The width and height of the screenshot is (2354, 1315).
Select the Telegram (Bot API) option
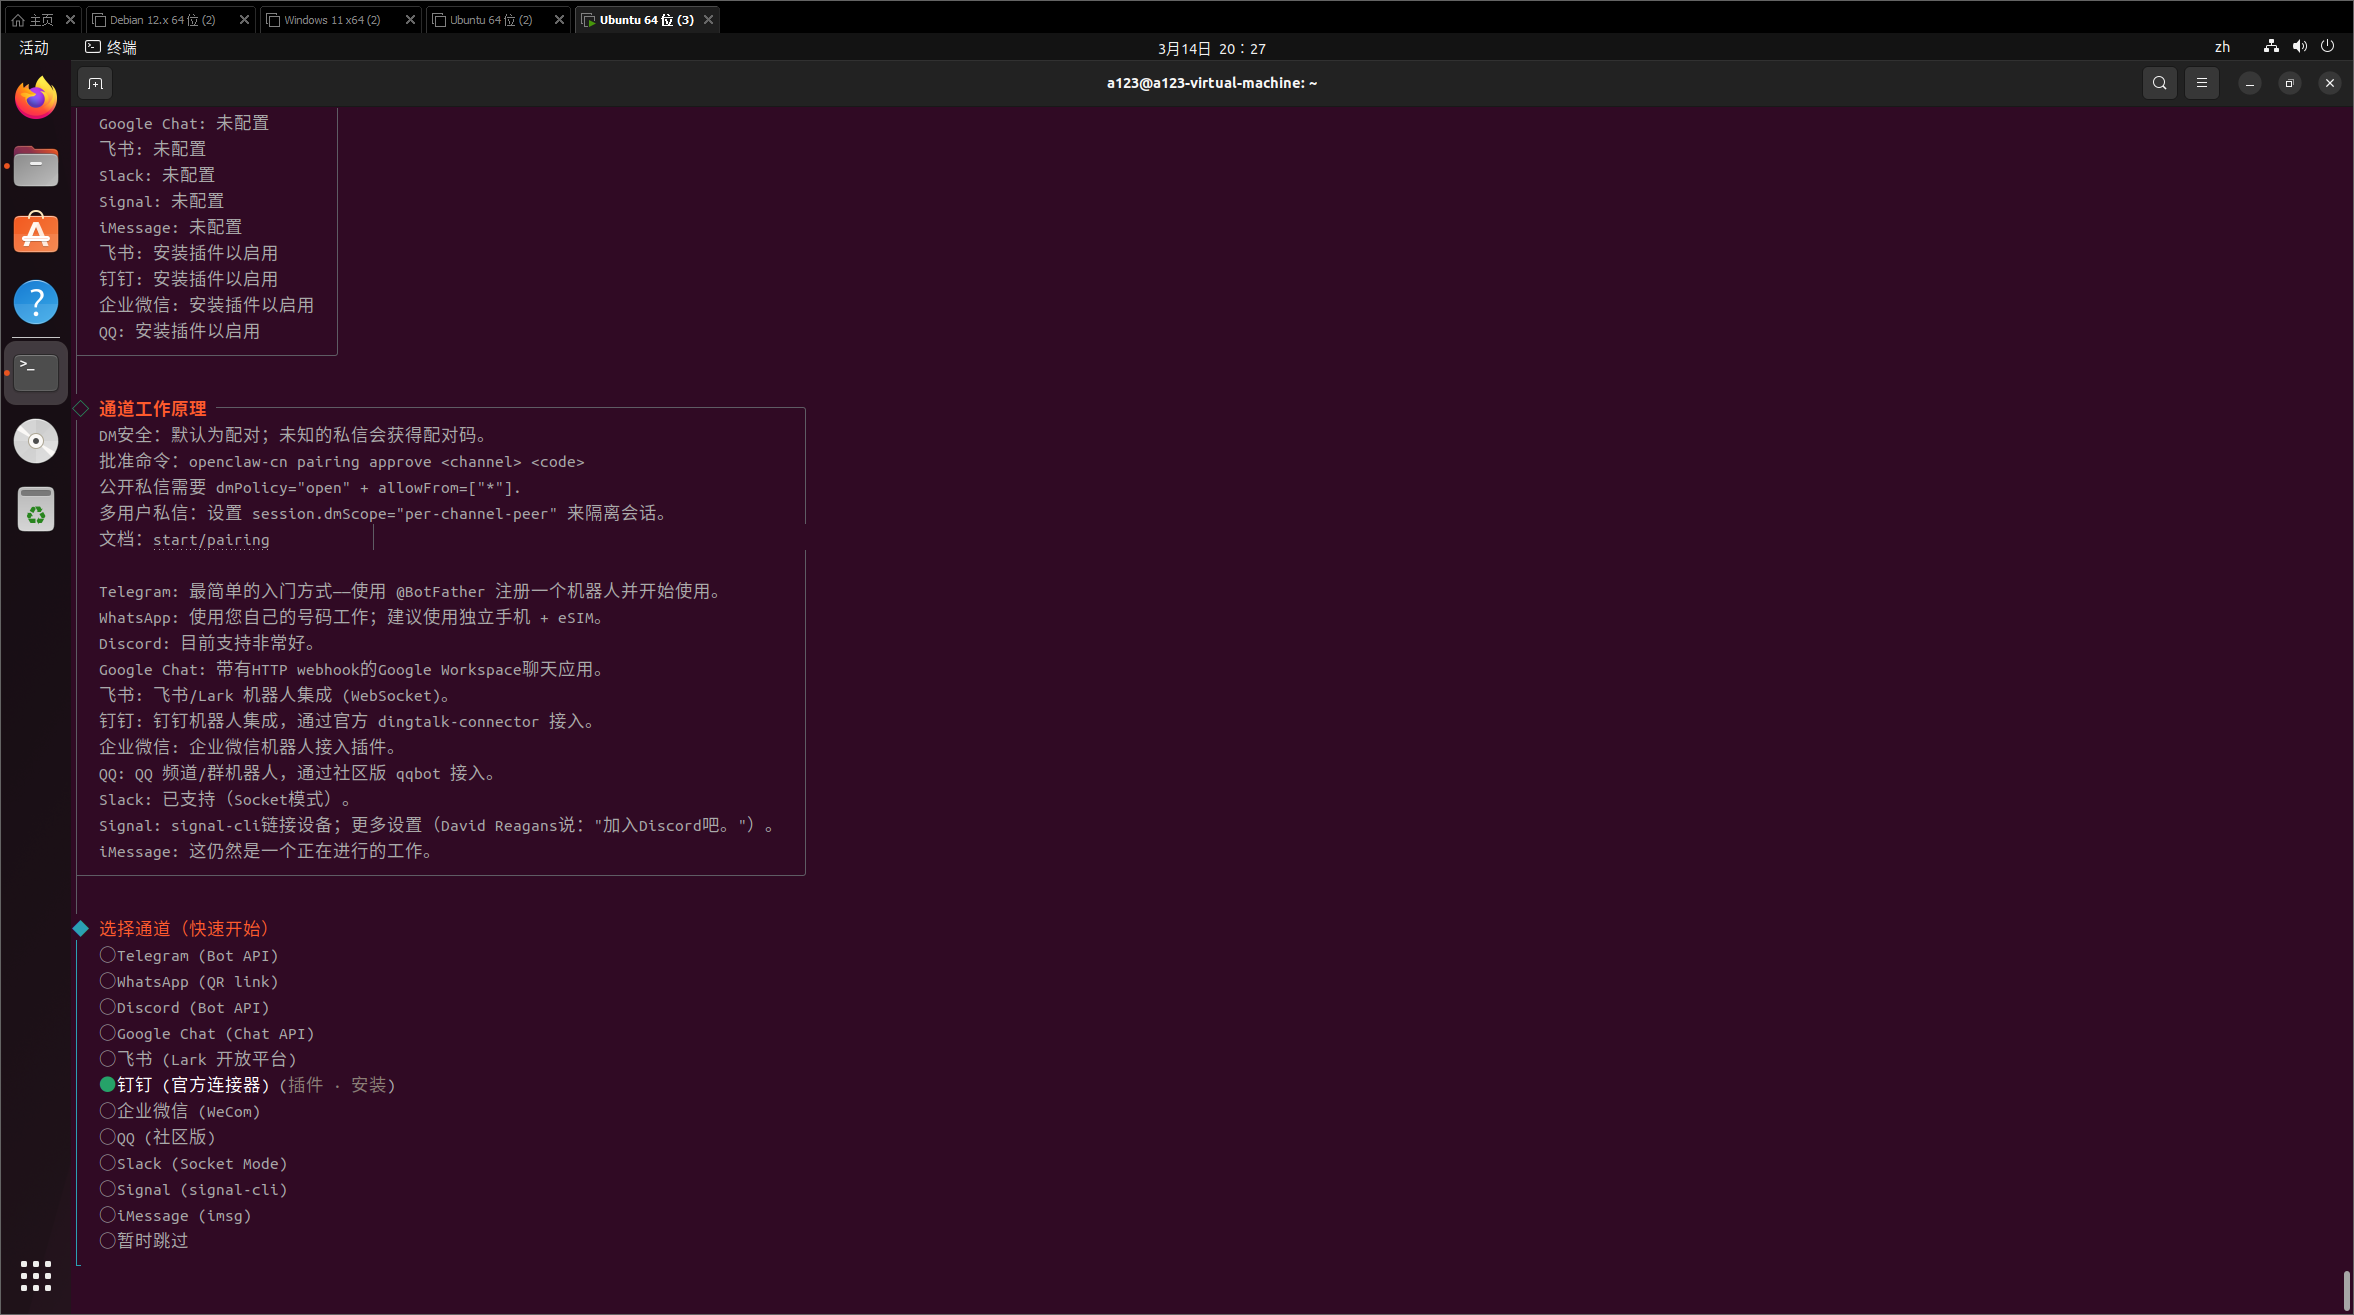tap(196, 956)
